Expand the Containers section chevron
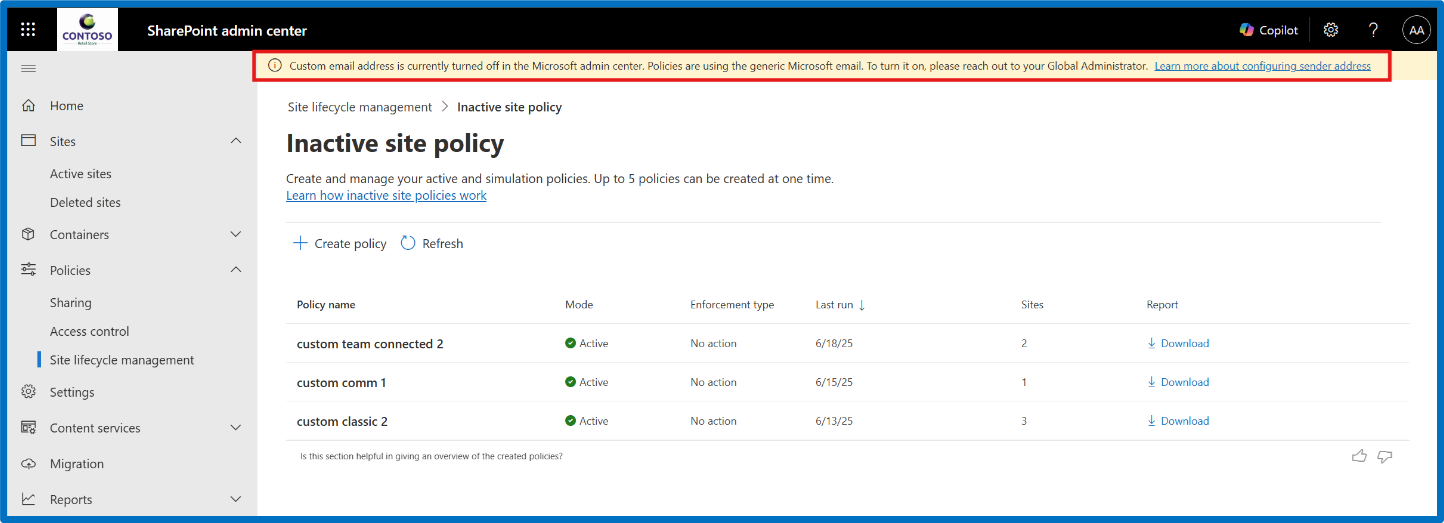The width and height of the screenshot is (1444, 523). (x=236, y=234)
